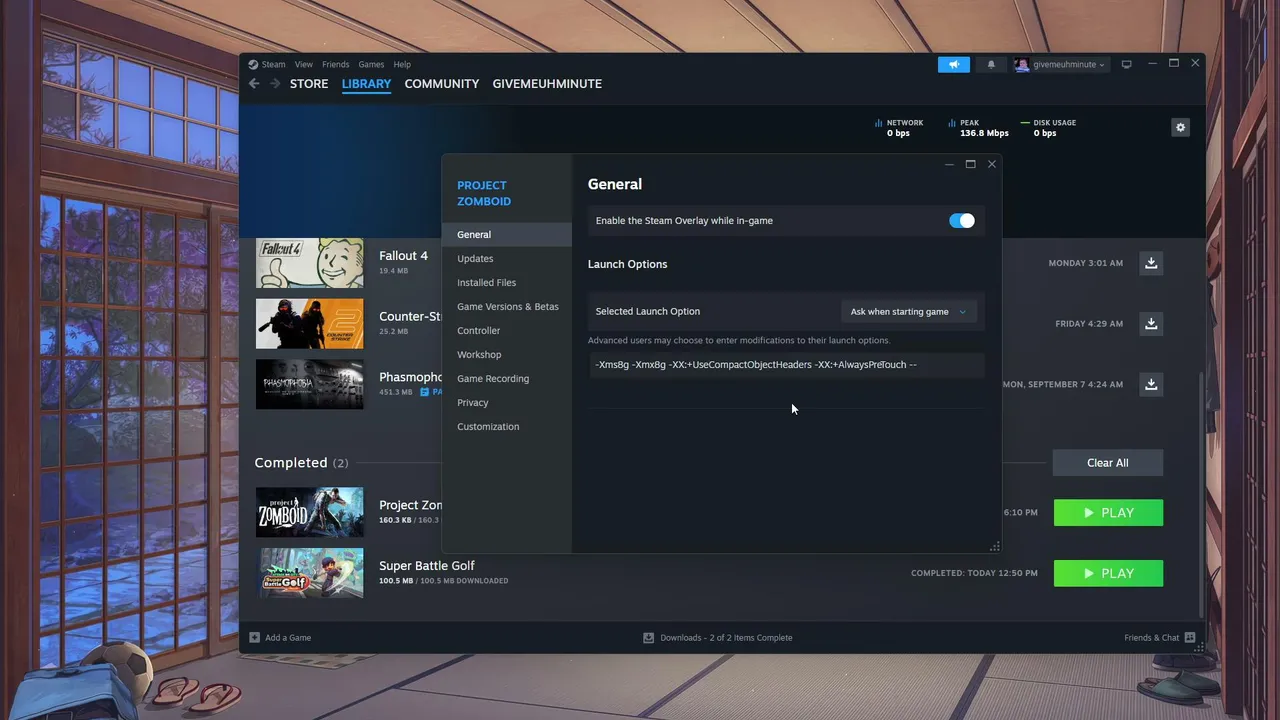Click the download icon for Counter-Strike 2
1280x720 pixels.
pyautogui.click(x=1151, y=324)
